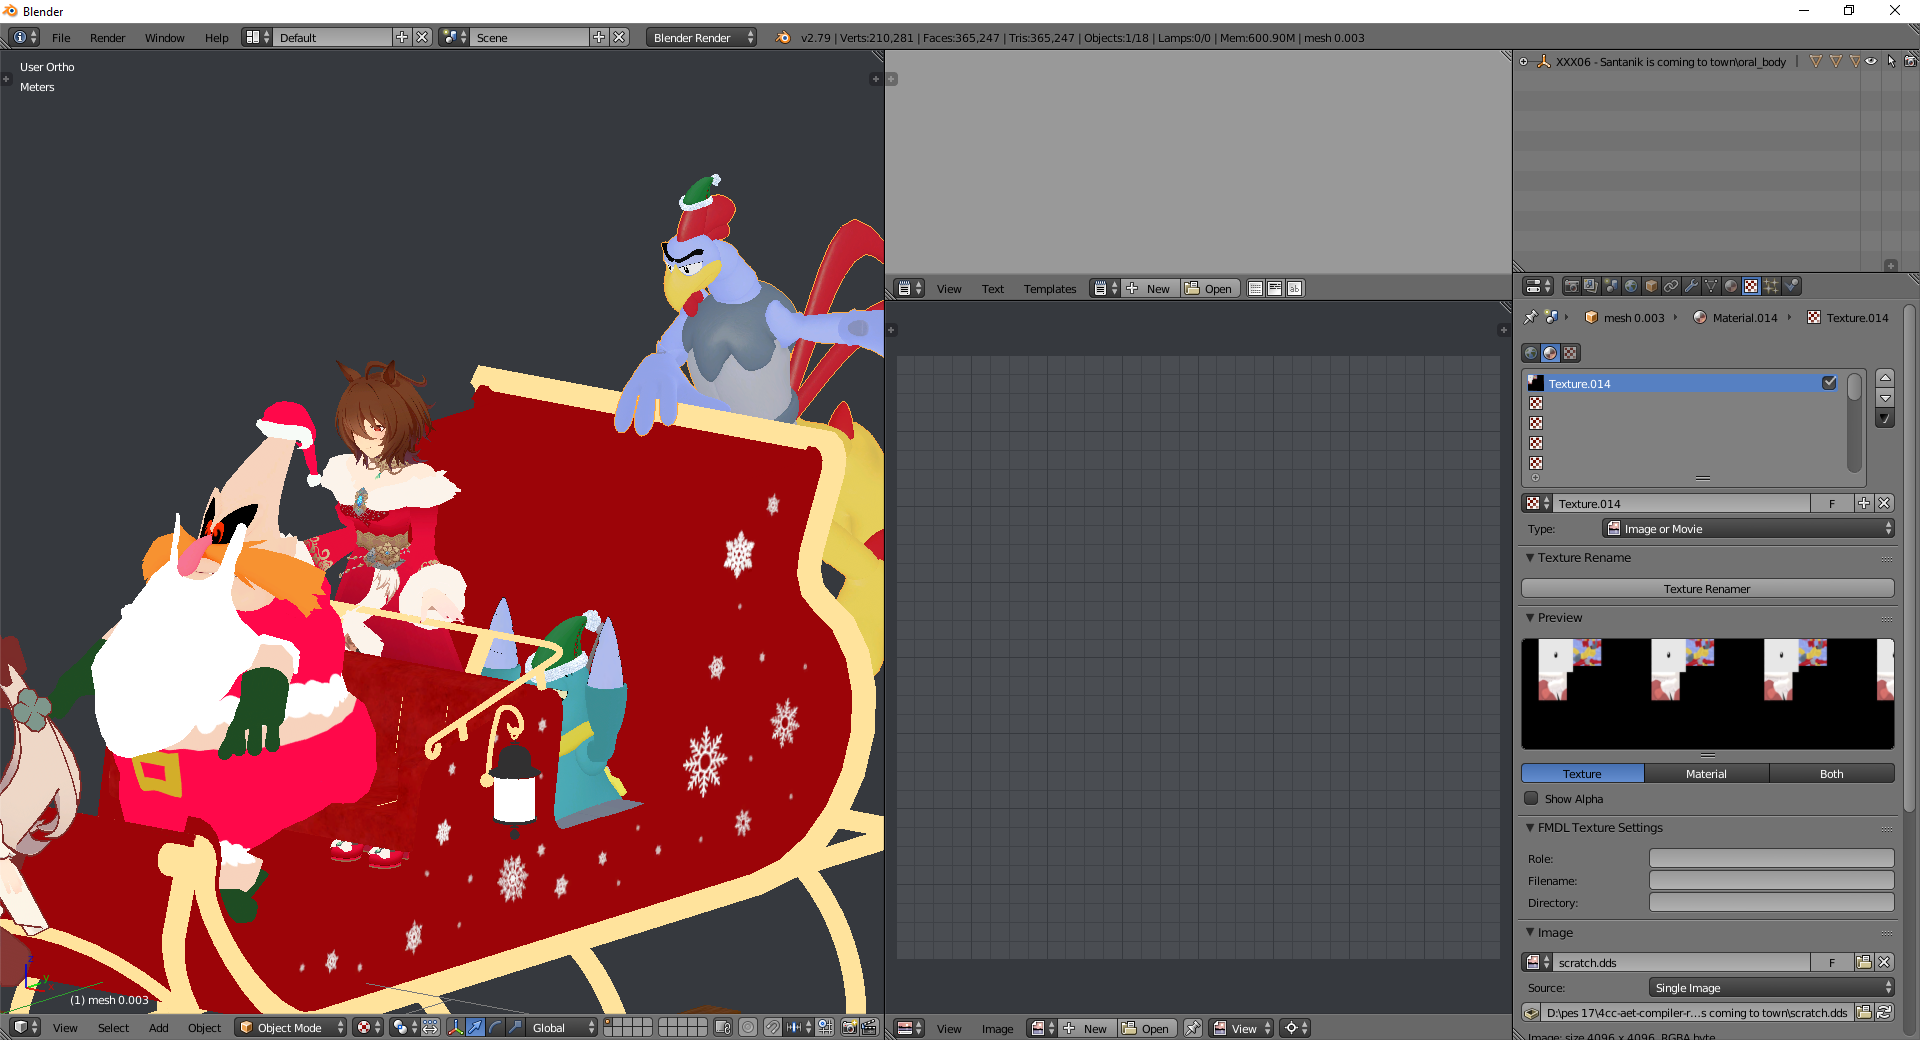Click the OpenGL render image camera icon

pyautogui.click(x=849, y=1027)
